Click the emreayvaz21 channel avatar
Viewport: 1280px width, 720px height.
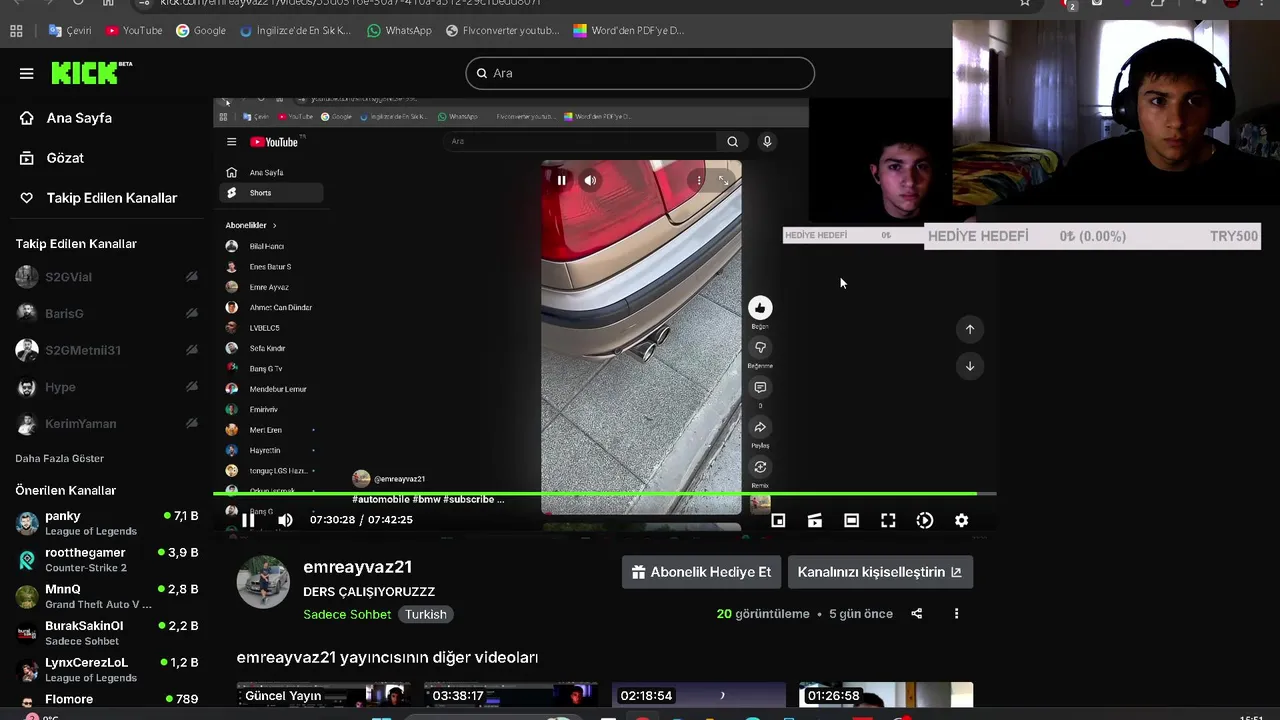point(263,582)
